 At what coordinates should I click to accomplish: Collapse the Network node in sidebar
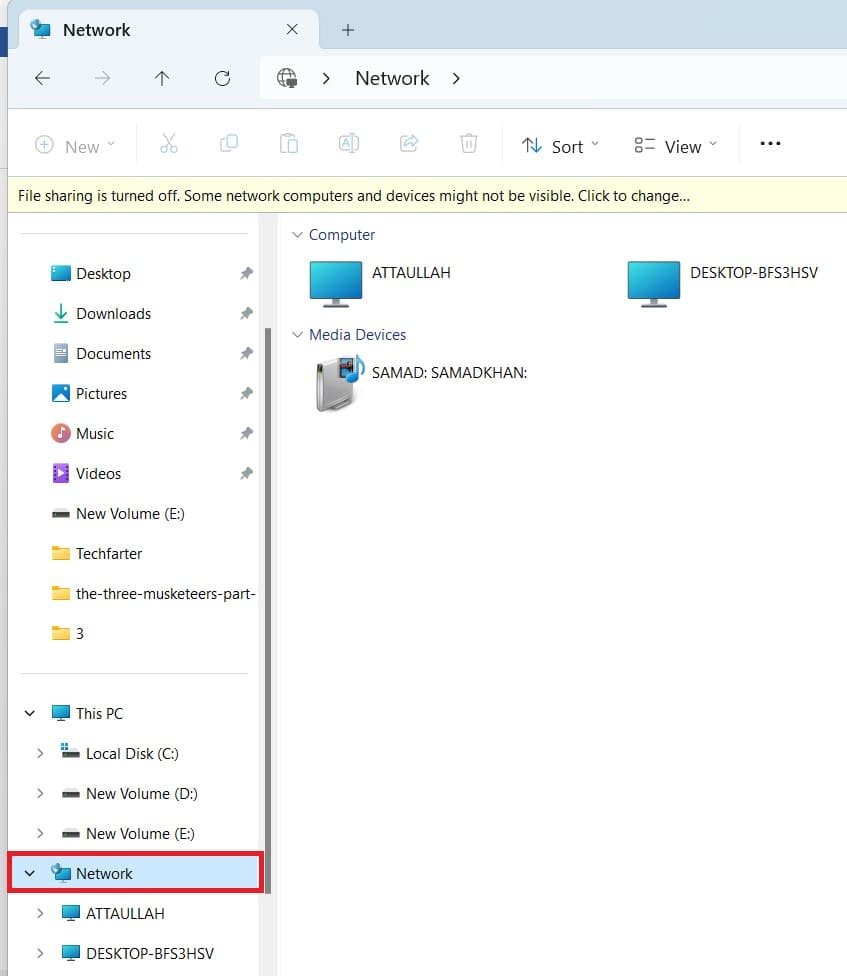click(30, 874)
